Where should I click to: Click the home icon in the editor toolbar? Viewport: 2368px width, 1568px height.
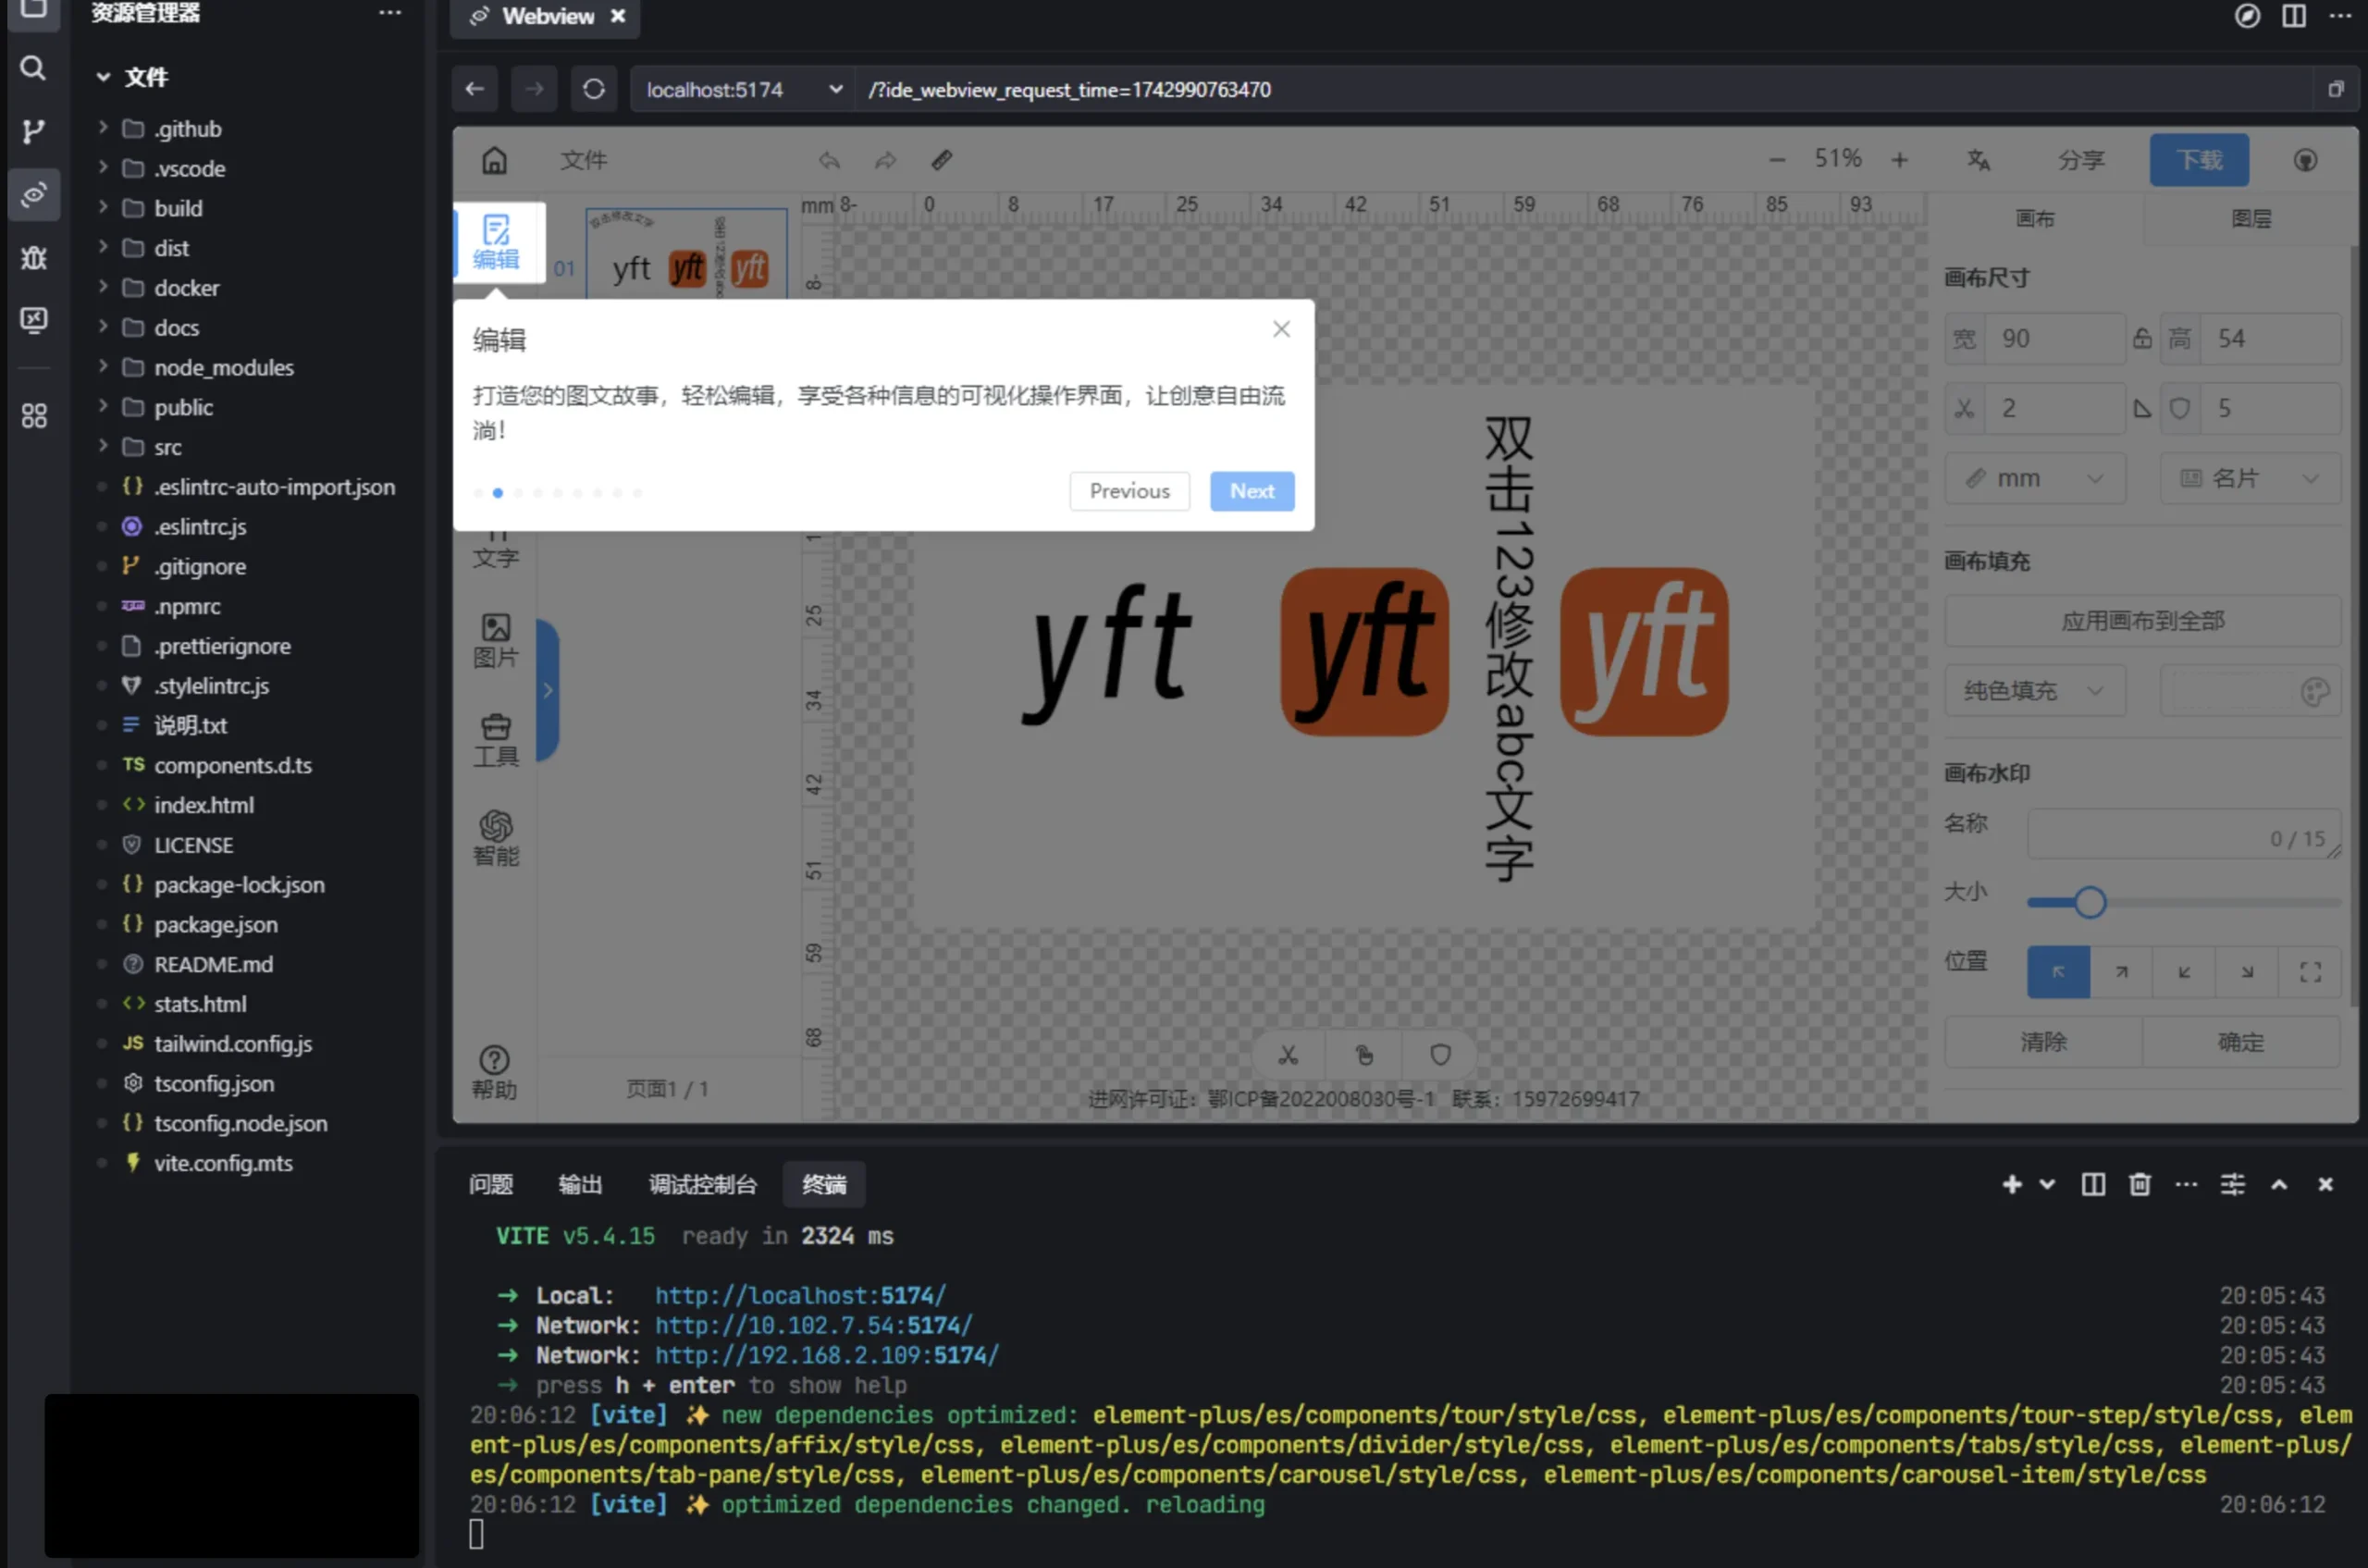495,160
